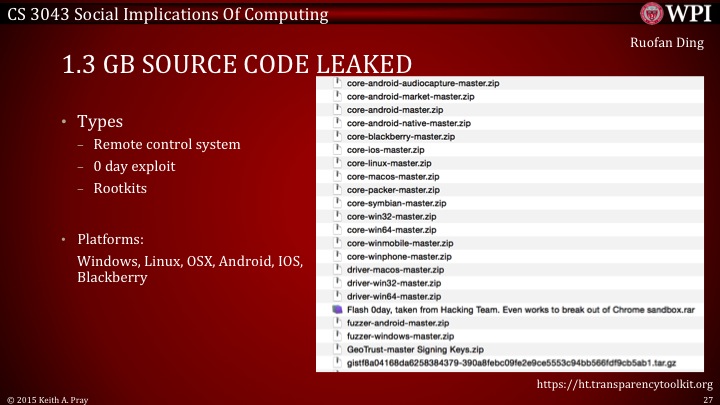Open the ht.transparencytoolkit.org link
This screenshot has width=720, height=405.
tap(624, 384)
